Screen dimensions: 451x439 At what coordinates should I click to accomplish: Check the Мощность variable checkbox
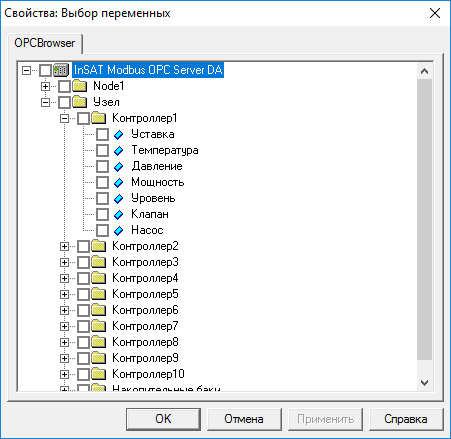click(x=102, y=182)
